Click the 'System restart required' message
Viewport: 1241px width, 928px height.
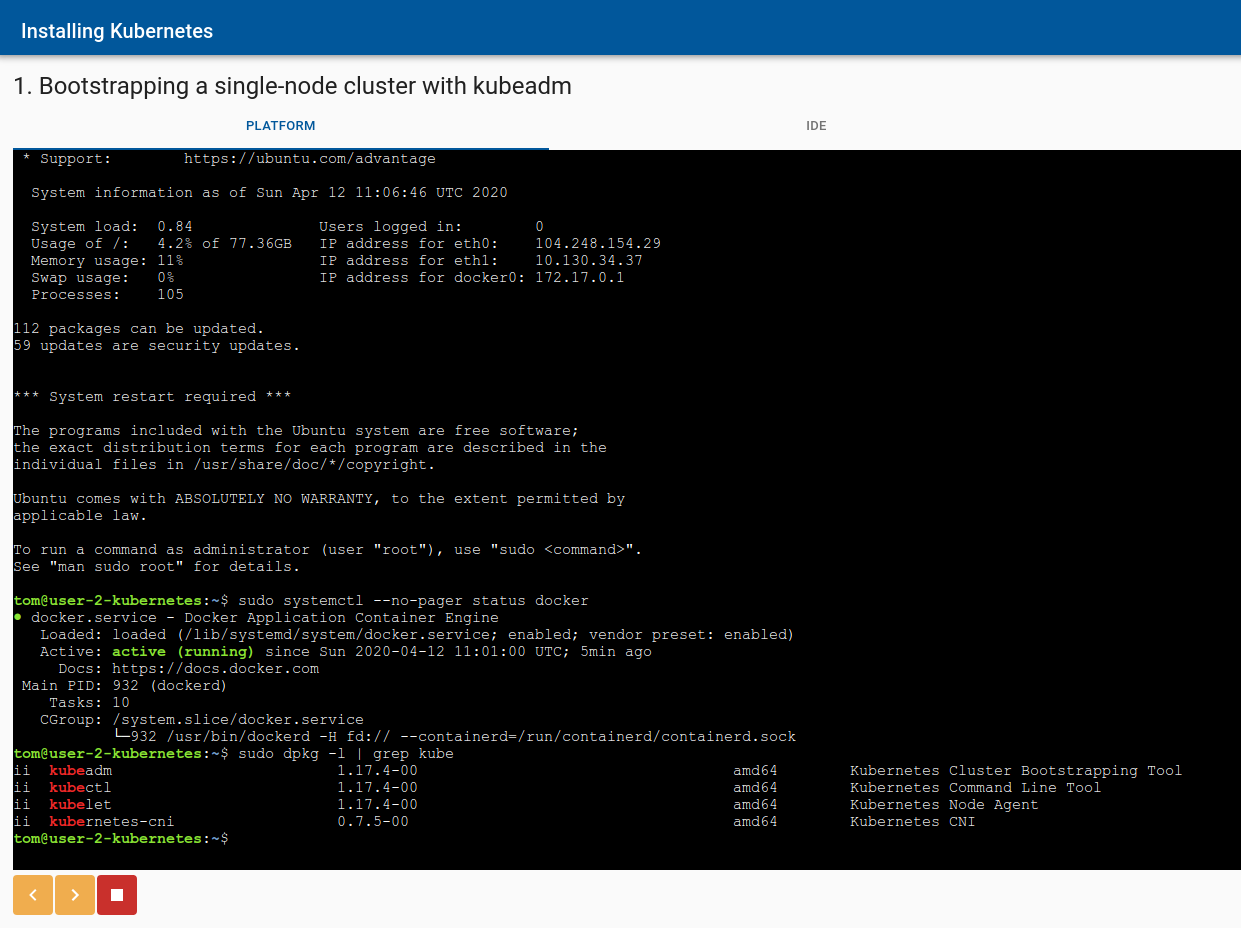[x=152, y=396]
